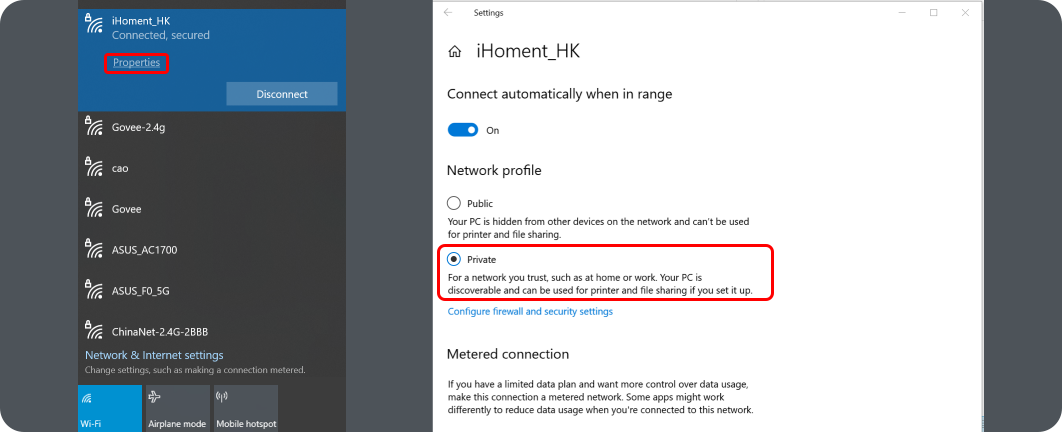Click the ASUS_AC1700 Wi-Fi signal icon
The height and width of the screenshot is (432, 1062).
(94, 248)
